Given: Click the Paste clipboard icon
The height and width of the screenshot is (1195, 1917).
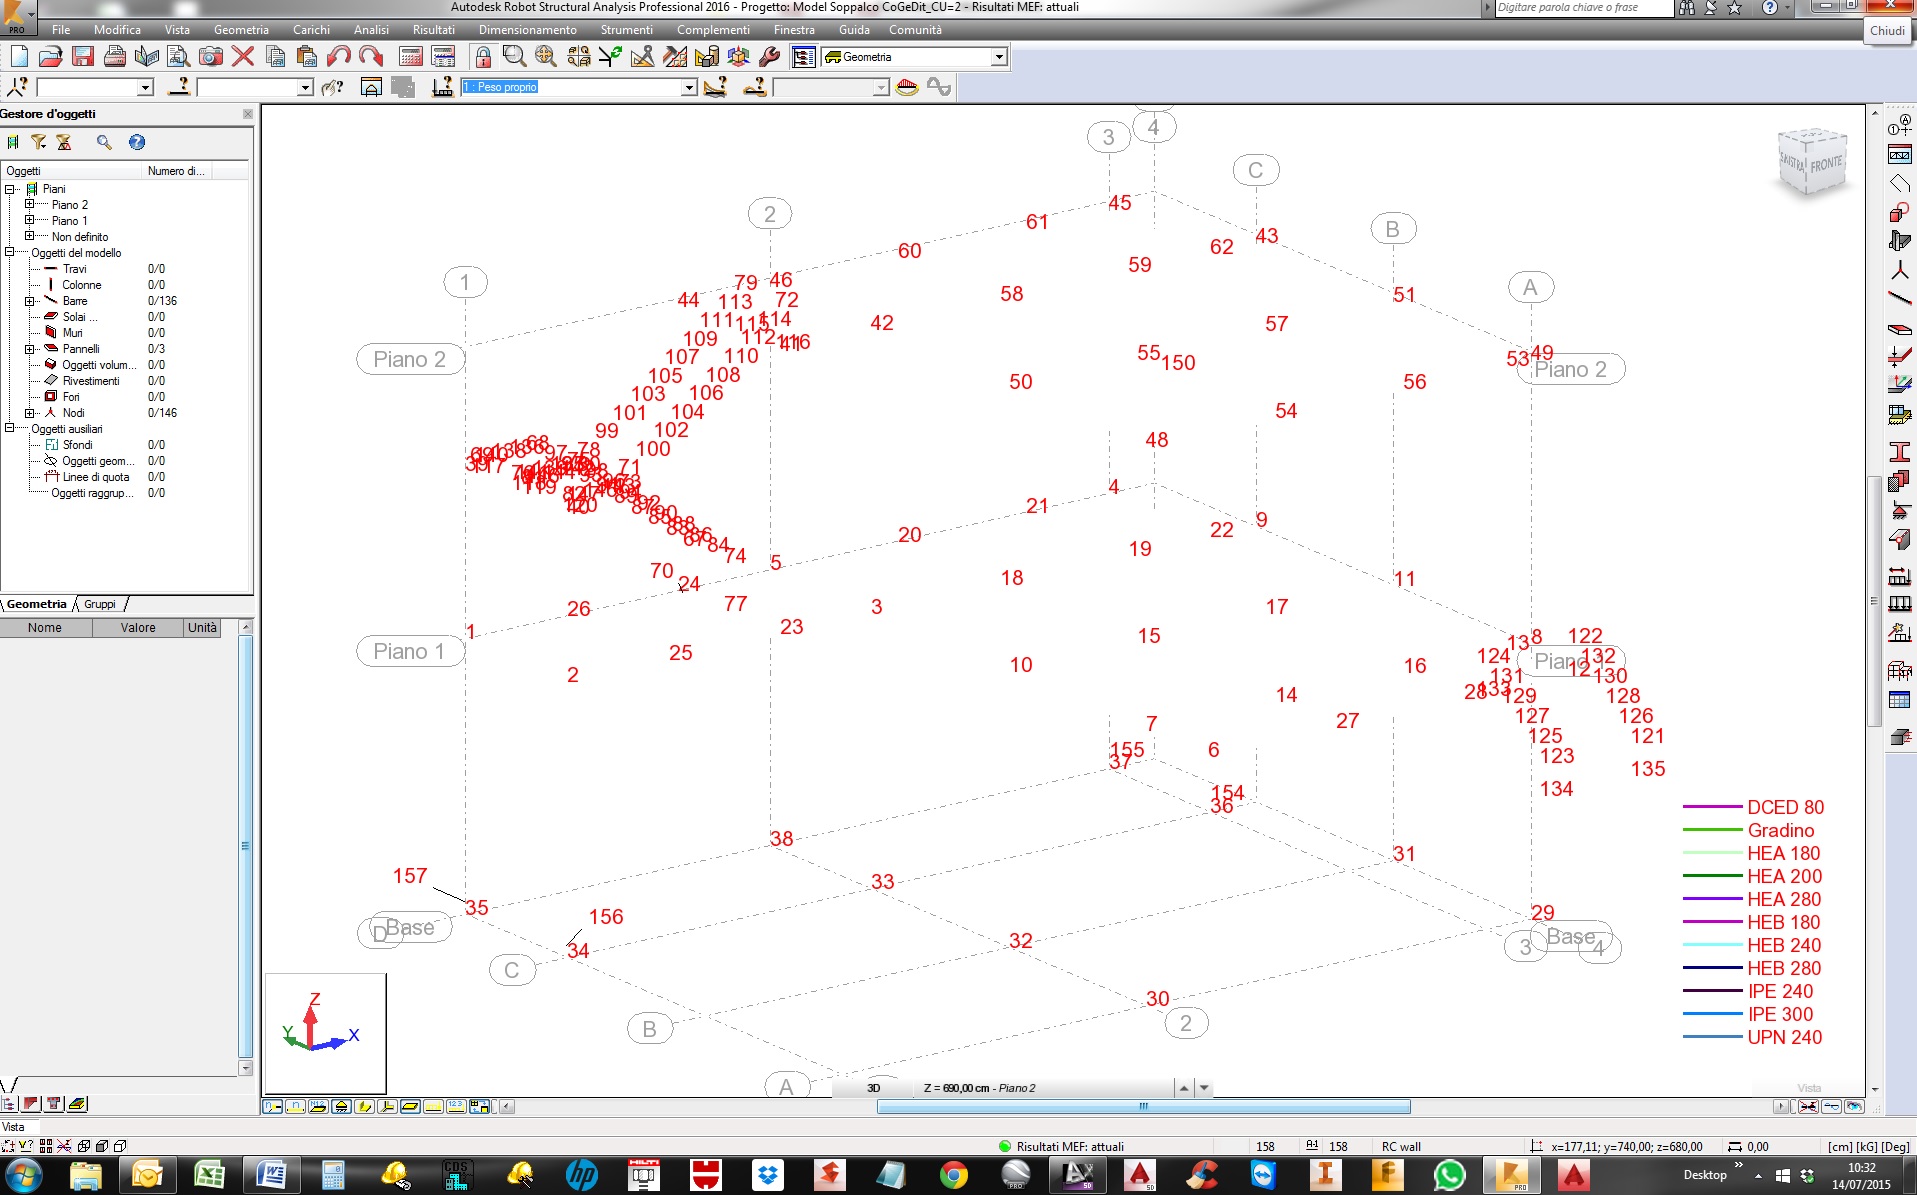Looking at the screenshot, I should 307,57.
